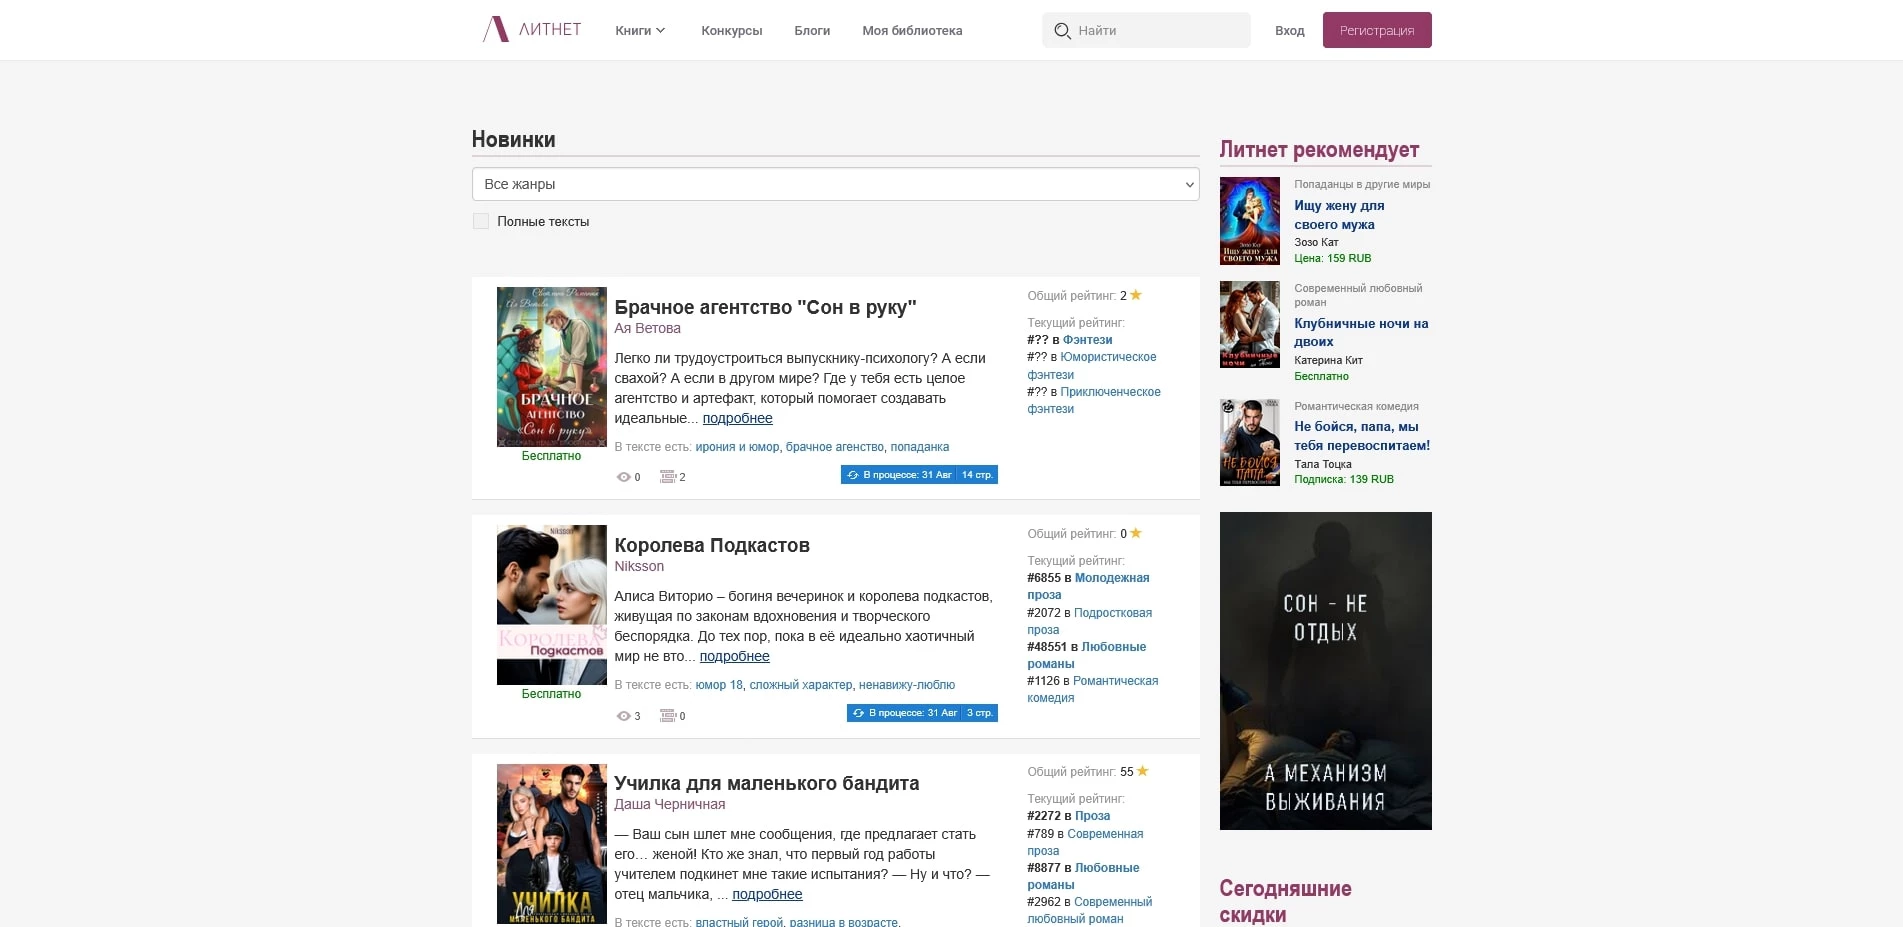Viewport: 1903px width, 927px height.
Task: Click the Вход login link
Action: (1289, 31)
